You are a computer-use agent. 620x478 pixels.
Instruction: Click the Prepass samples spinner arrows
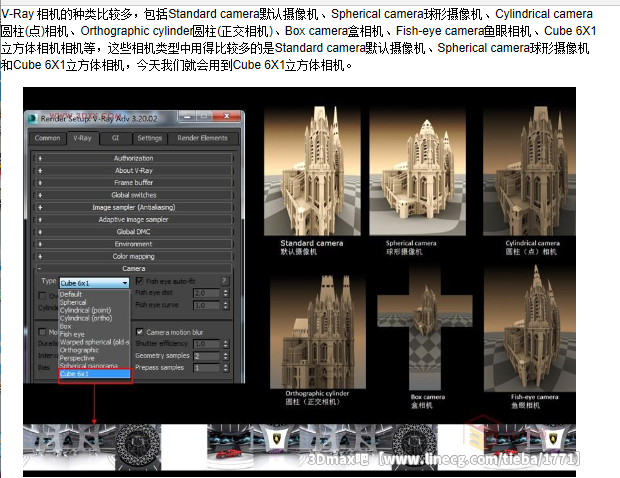pos(225,368)
